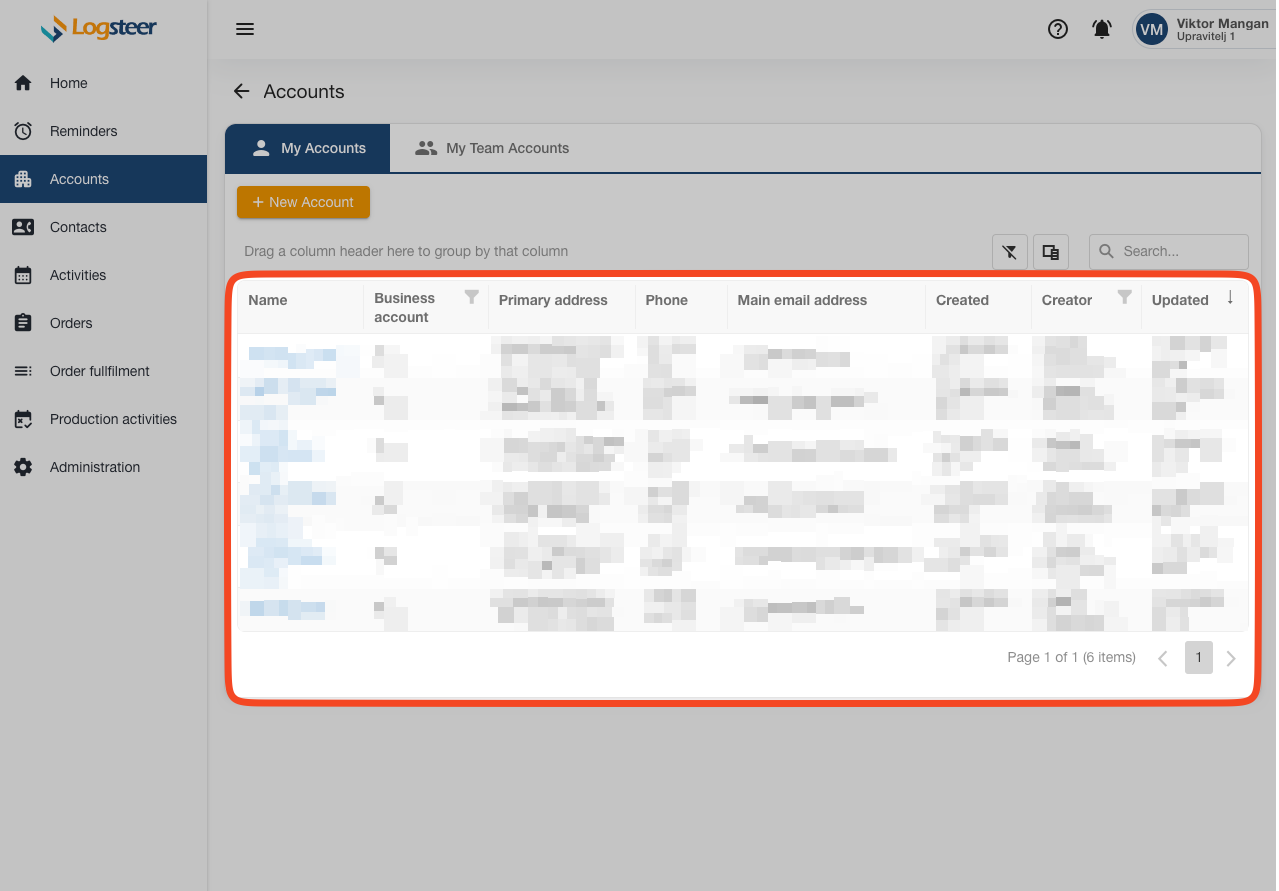Viewport: 1279px width, 891px height.
Task: Select the My Accounts tab
Action: tap(308, 148)
